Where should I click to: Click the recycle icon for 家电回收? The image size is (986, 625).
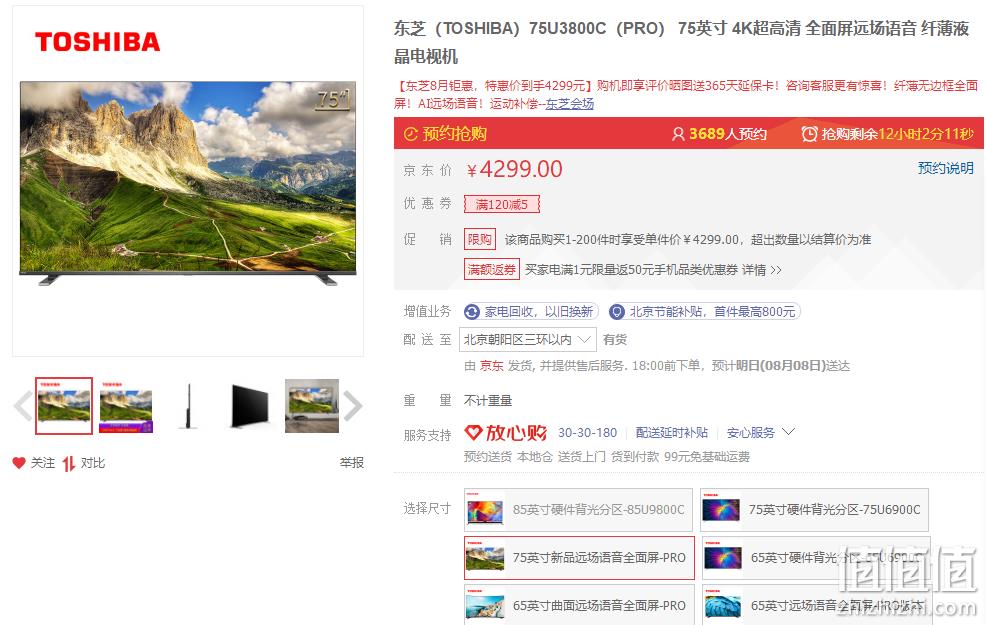(x=472, y=312)
